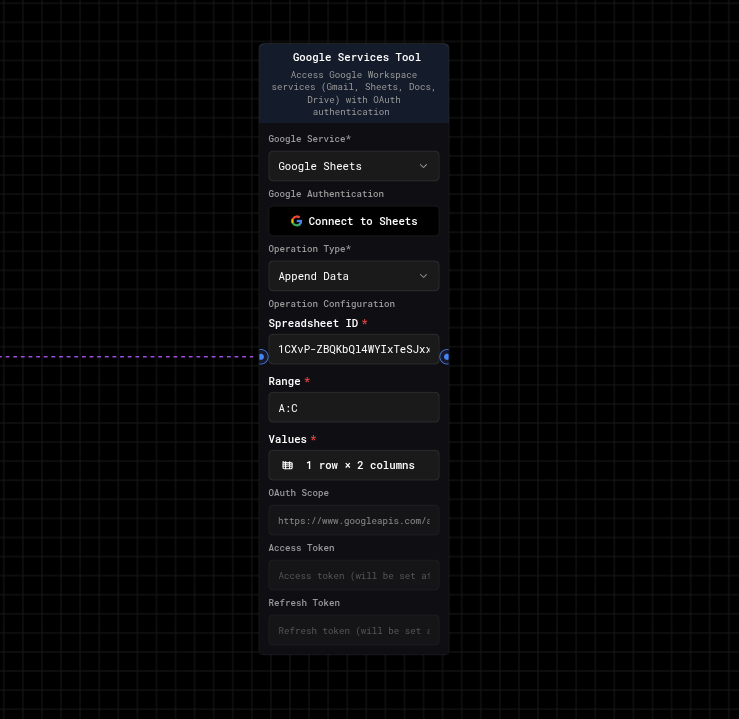The image size is (739, 719).
Task: Click the OAuth Scope URL field
Action: coord(353,520)
